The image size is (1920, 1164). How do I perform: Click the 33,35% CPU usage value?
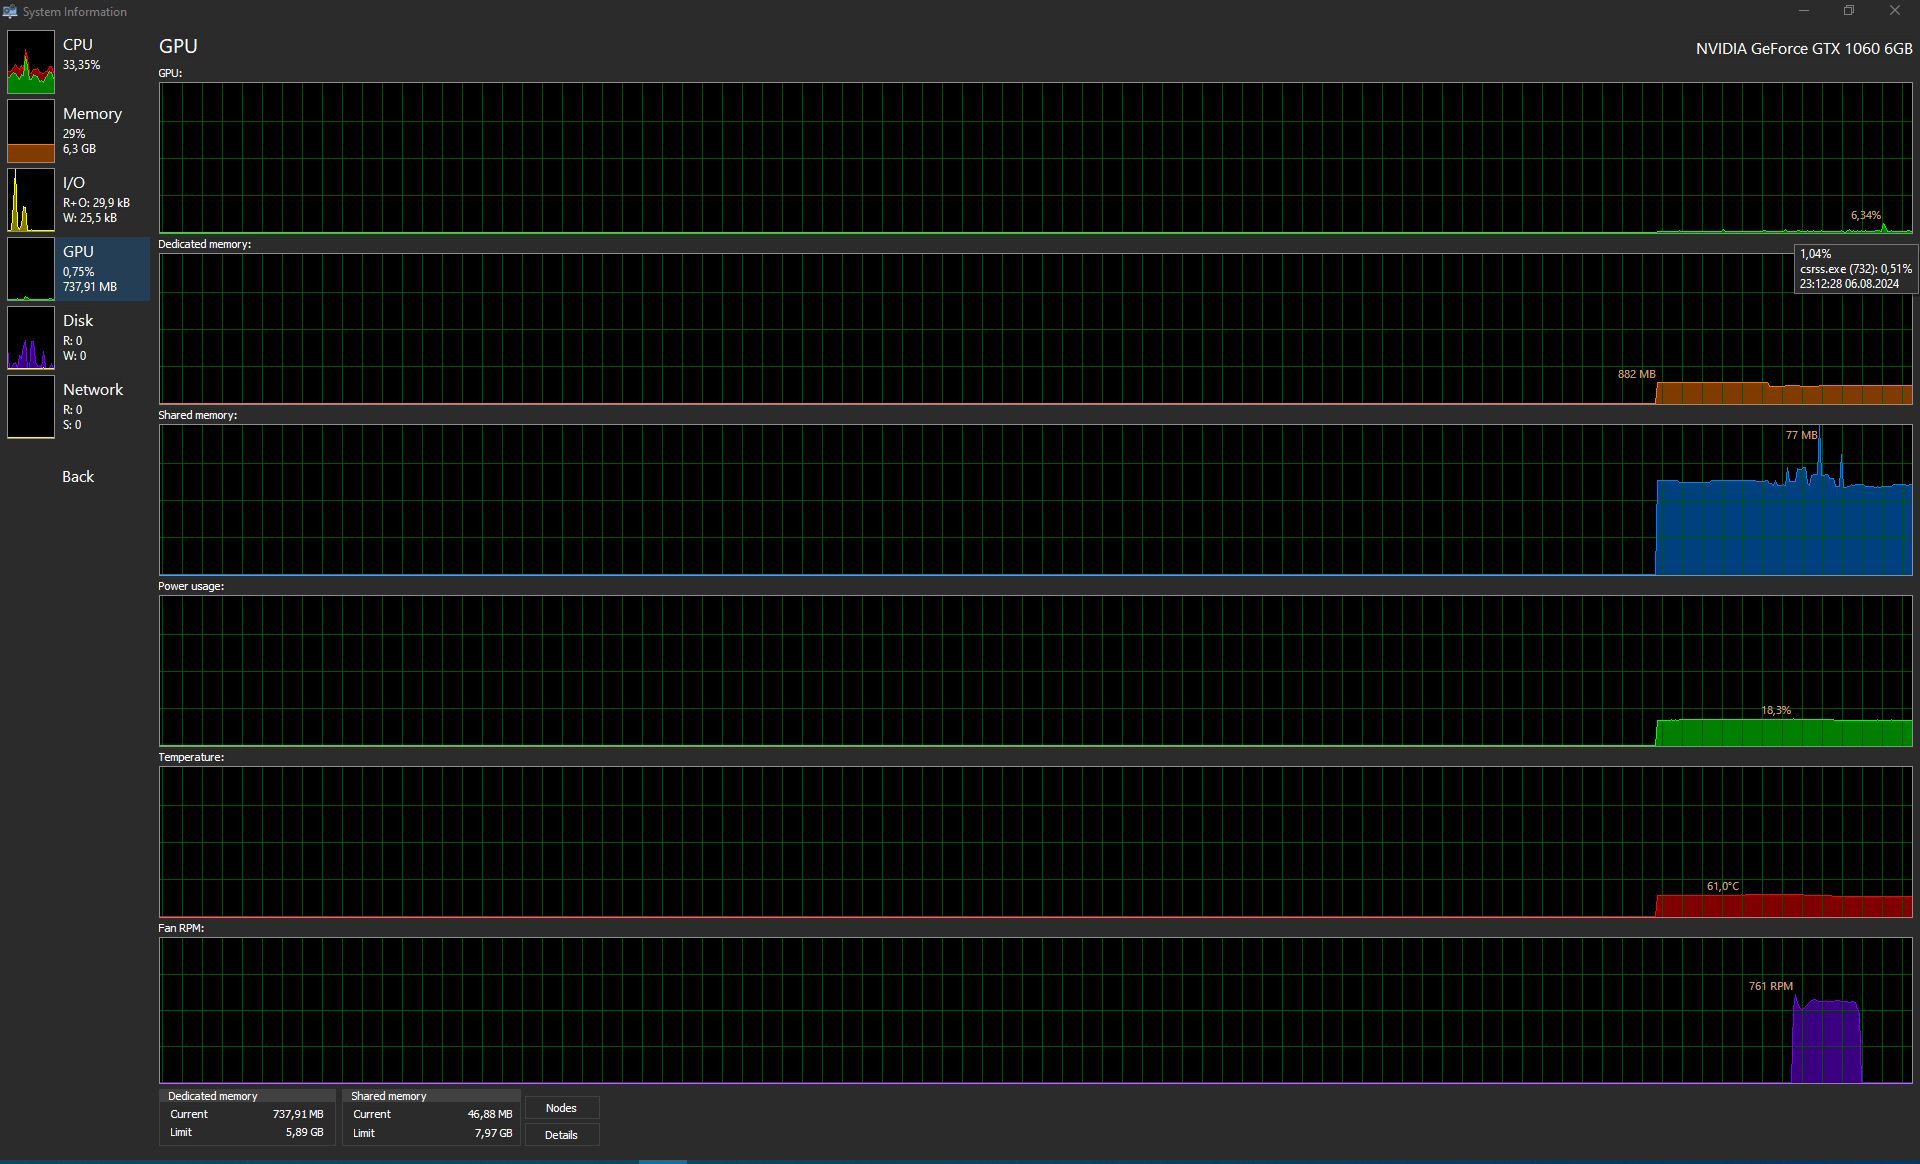pos(81,65)
